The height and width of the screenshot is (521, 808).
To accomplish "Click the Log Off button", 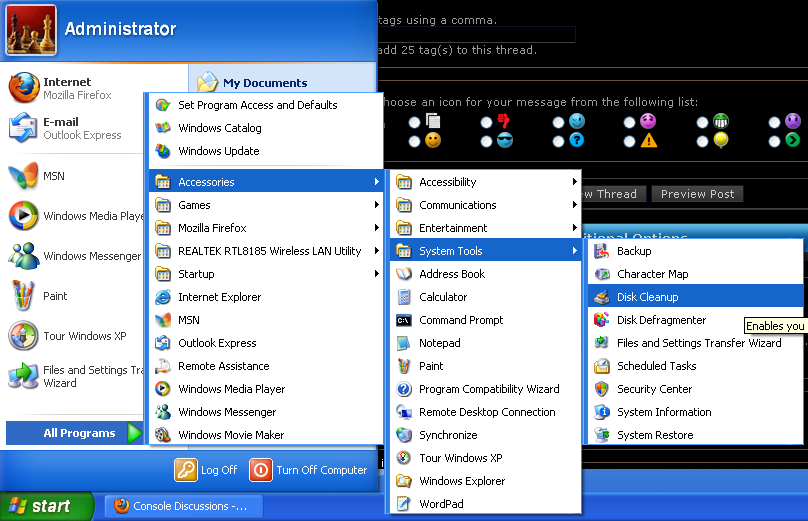I will (206, 470).
